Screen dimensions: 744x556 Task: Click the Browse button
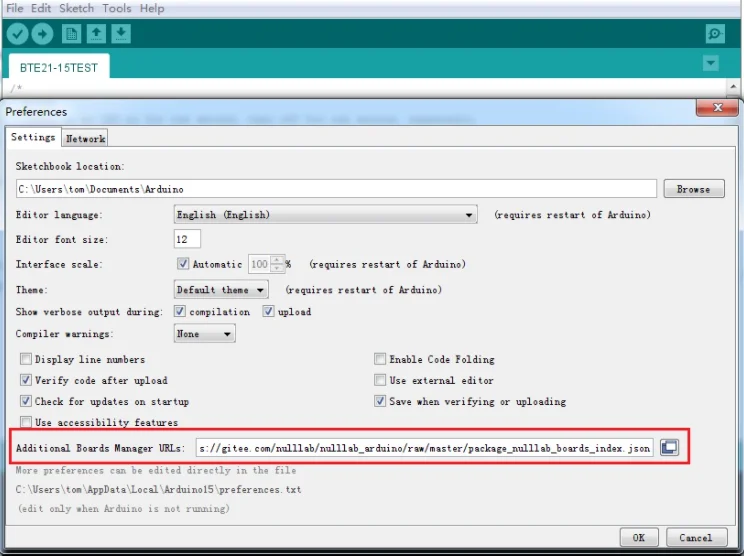(x=693, y=189)
